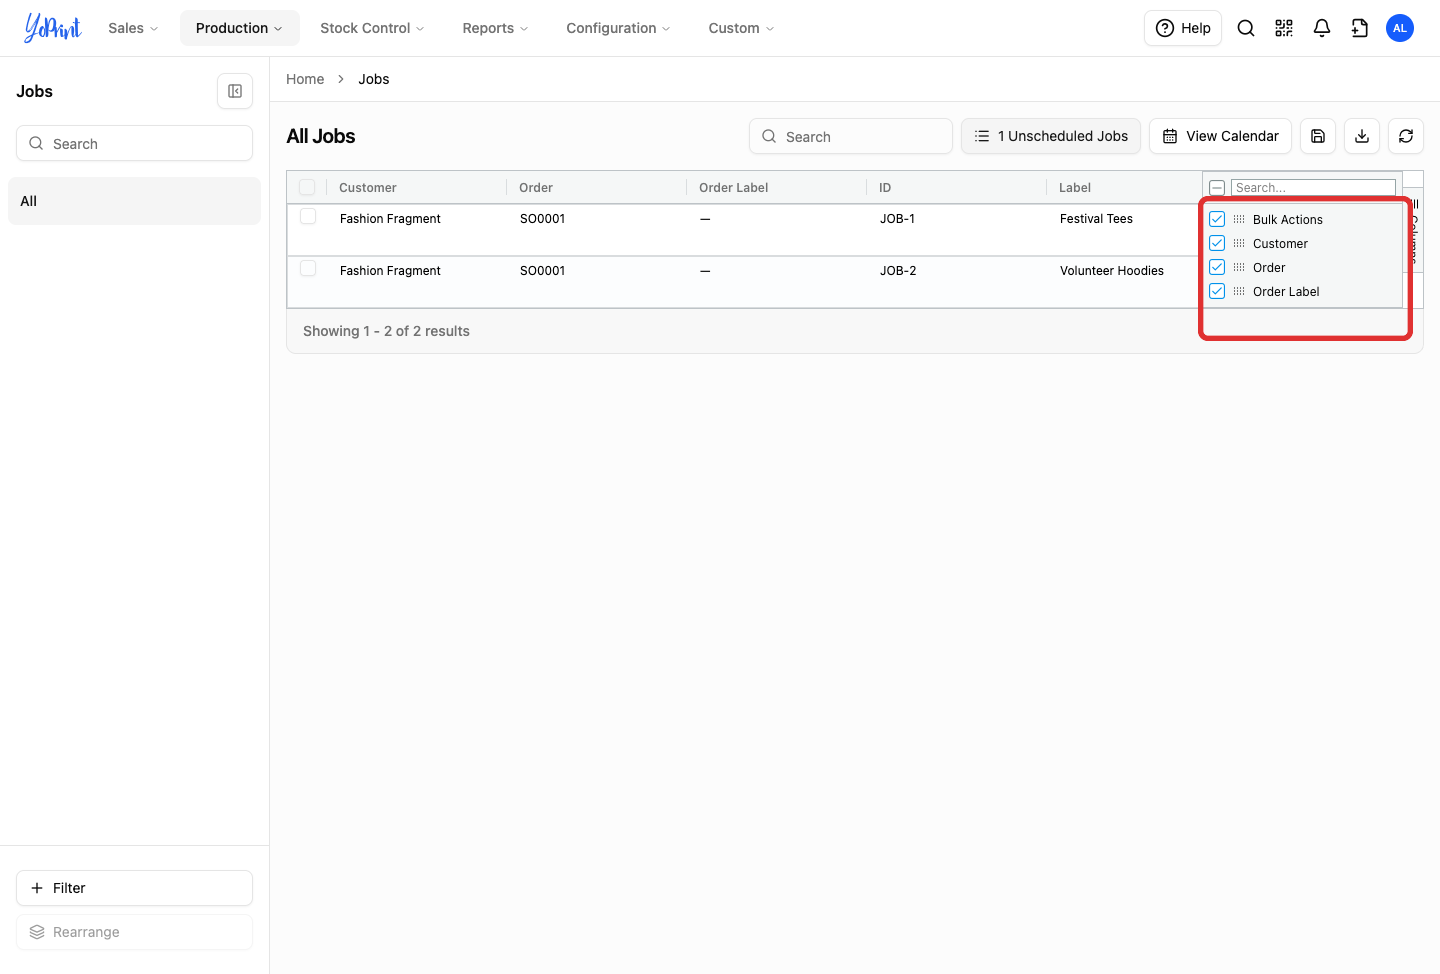
Task: Uncheck the Bulk Actions column checkbox
Action: tap(1217, 219)
